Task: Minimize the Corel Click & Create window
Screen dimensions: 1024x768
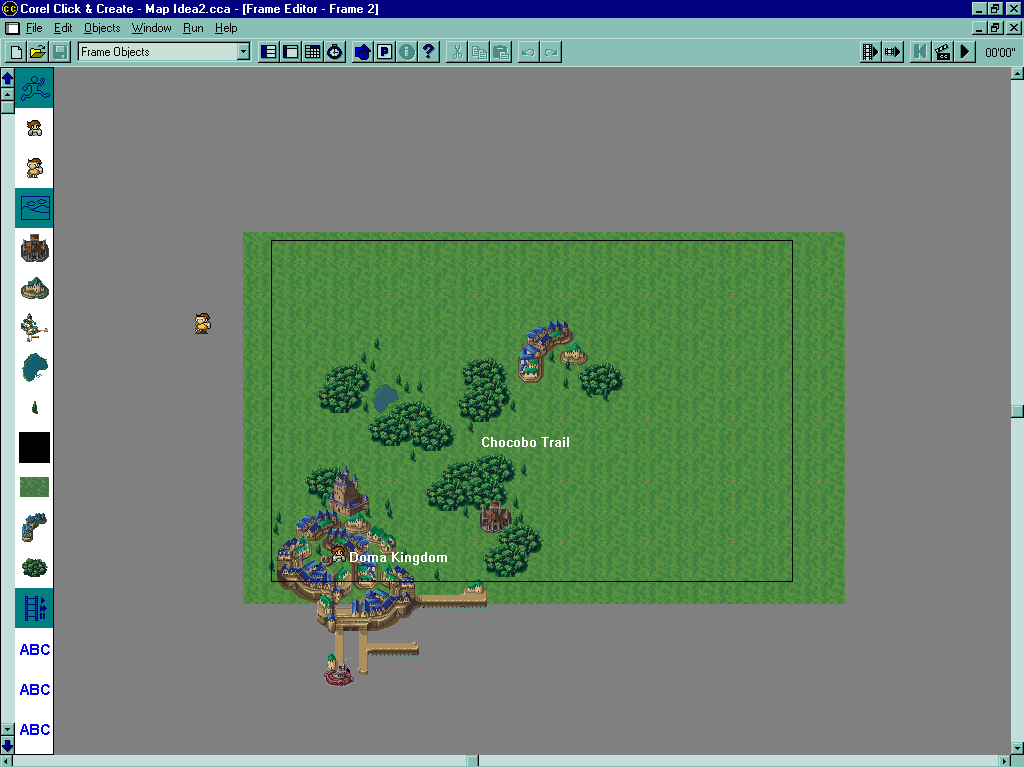Action: coord(979,8)
